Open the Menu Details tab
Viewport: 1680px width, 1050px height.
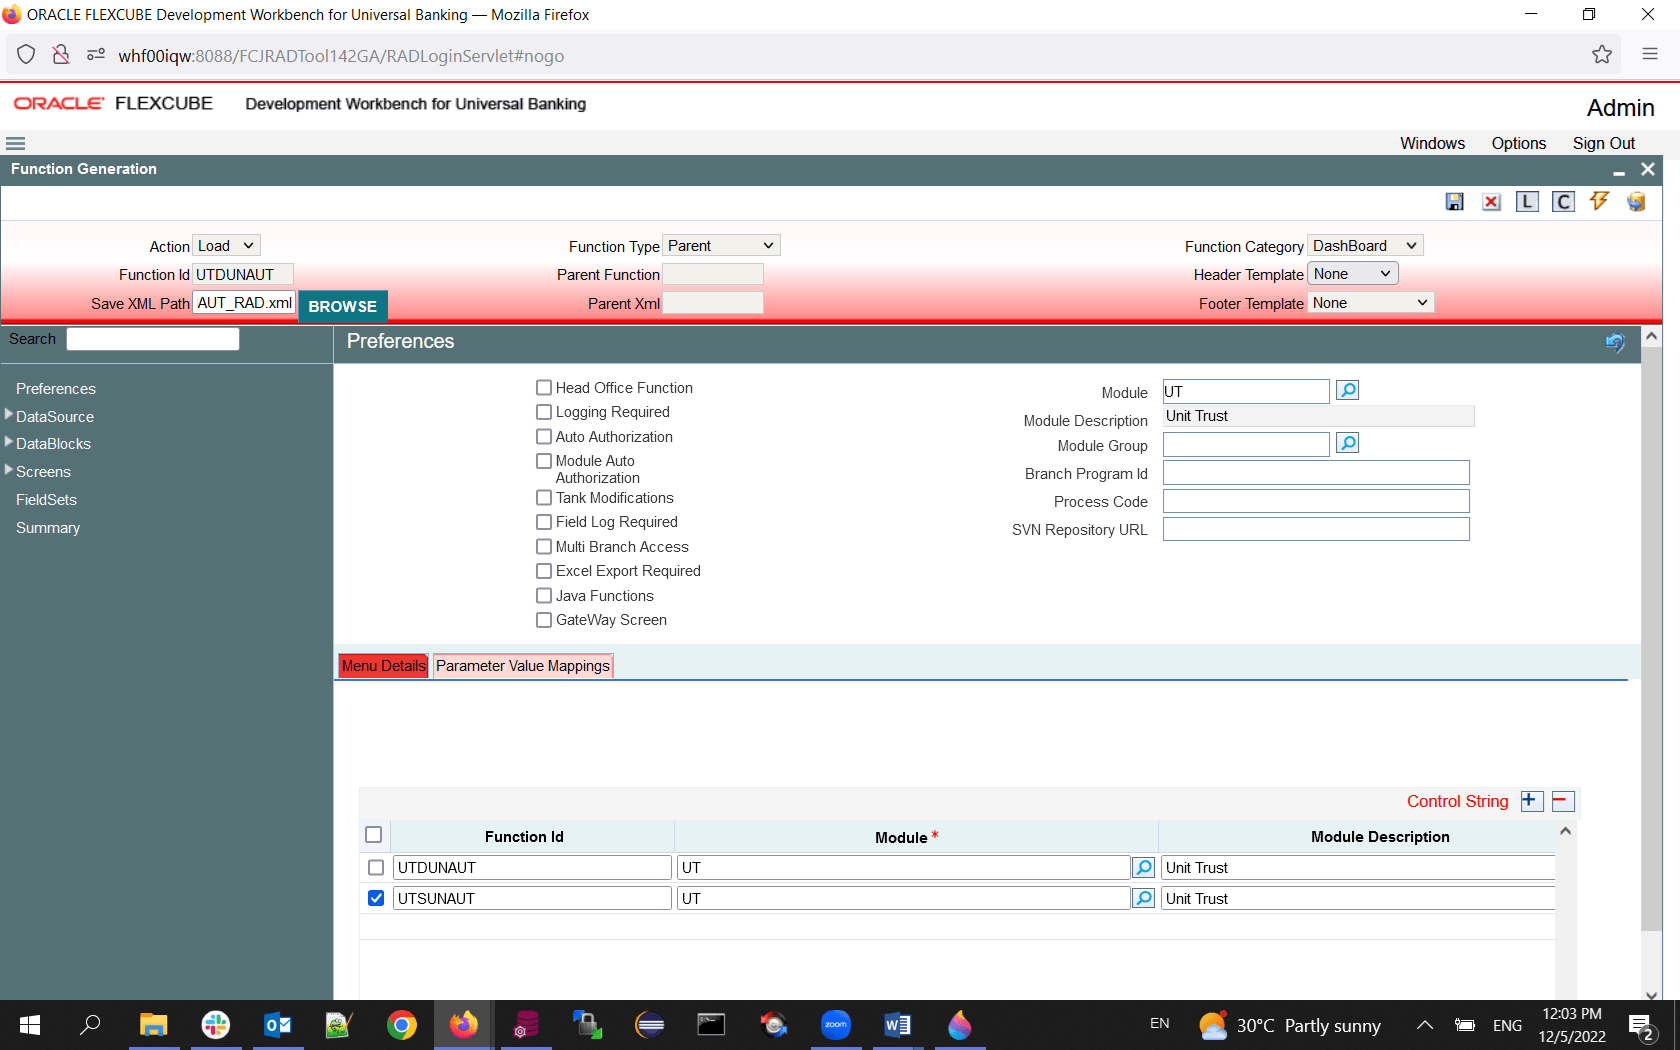(384, 666)
